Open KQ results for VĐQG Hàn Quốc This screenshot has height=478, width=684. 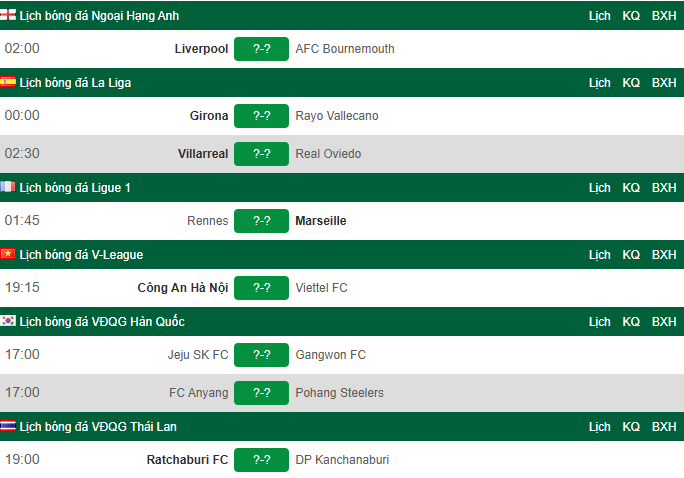tap(631, 322)
